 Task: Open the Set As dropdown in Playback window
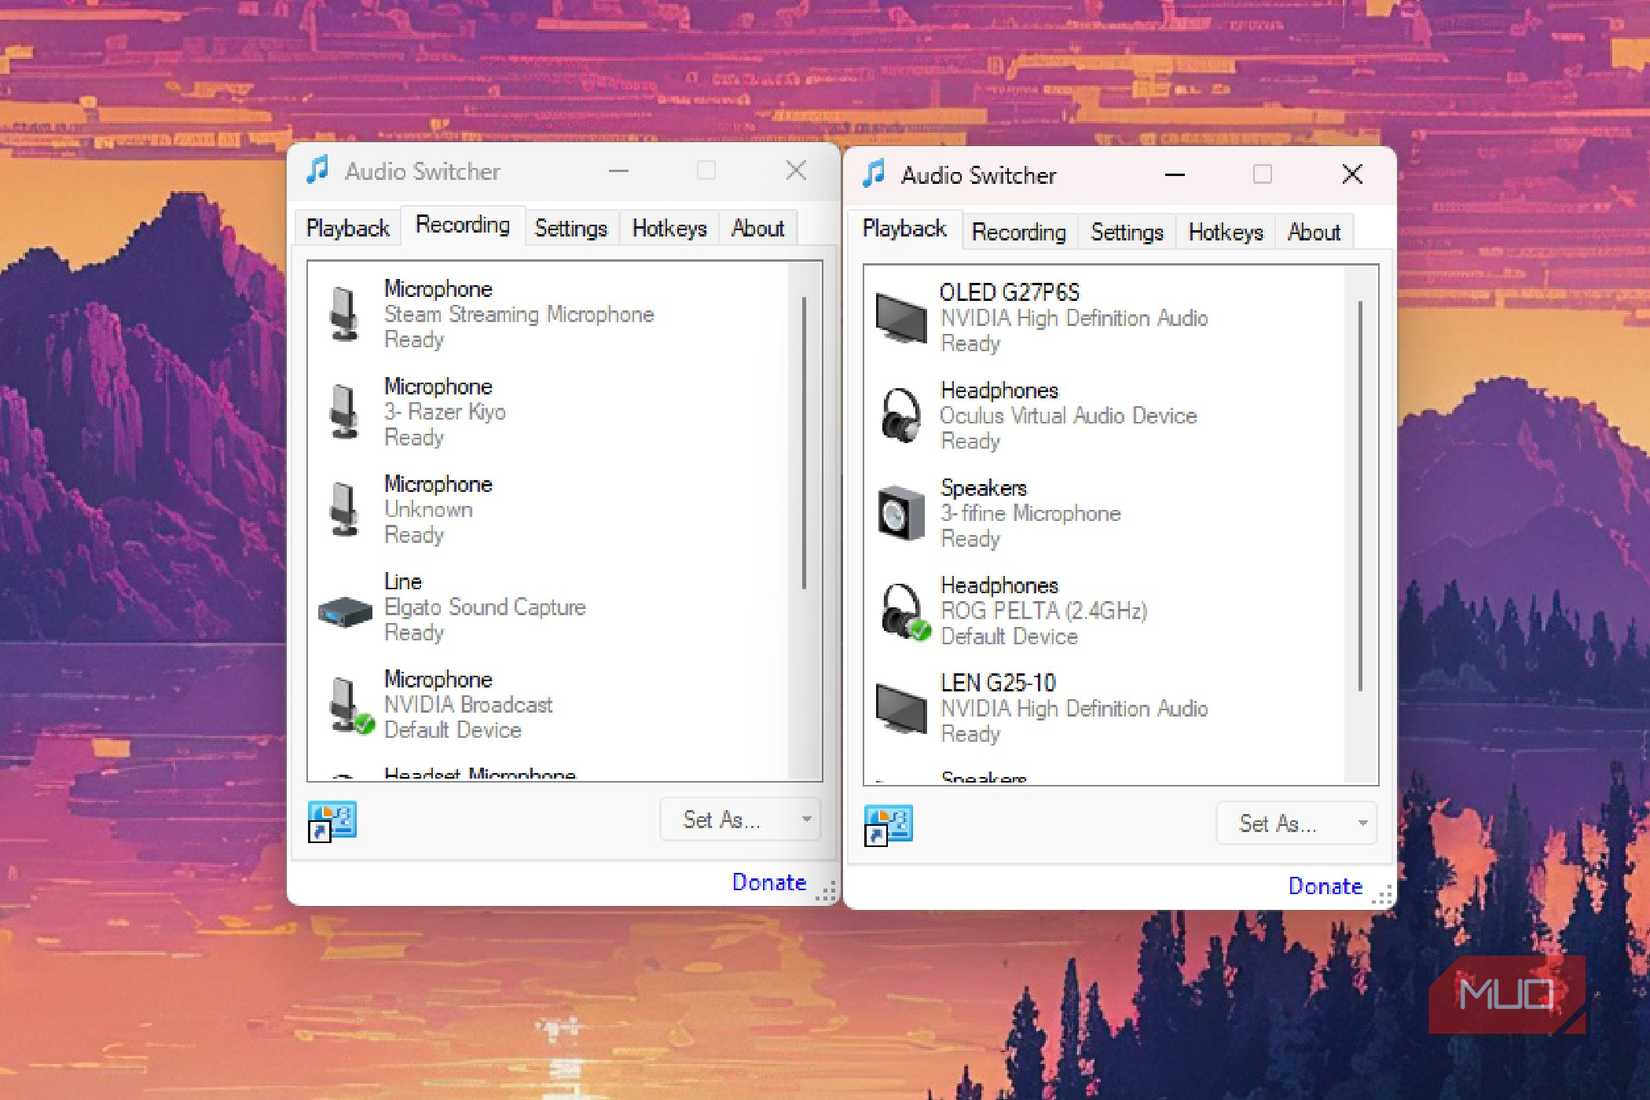click(x=1362, y=823)
